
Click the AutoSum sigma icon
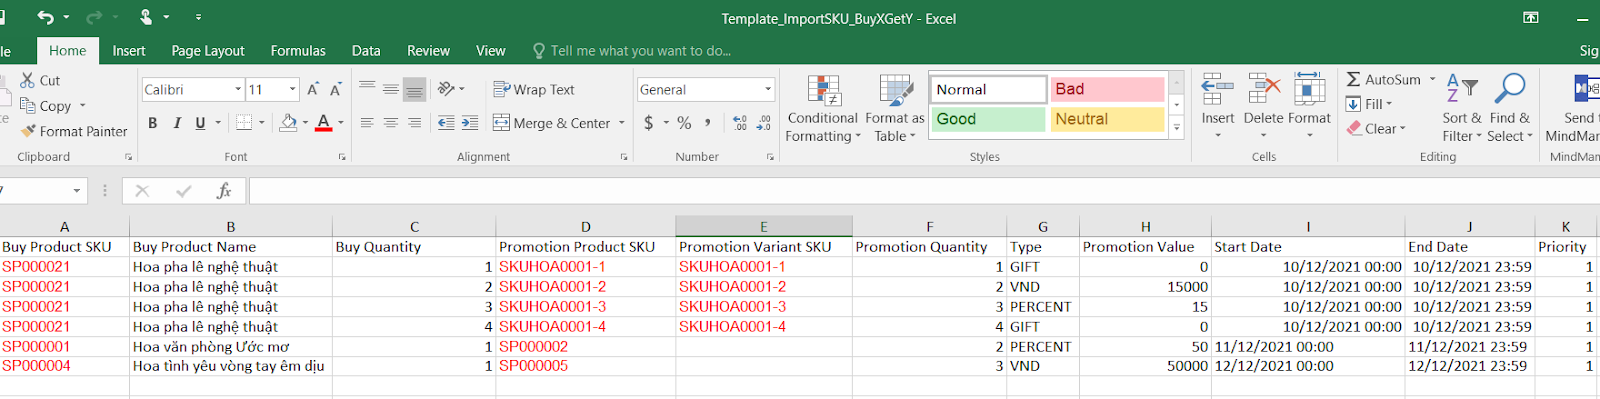coord(1353,80)
